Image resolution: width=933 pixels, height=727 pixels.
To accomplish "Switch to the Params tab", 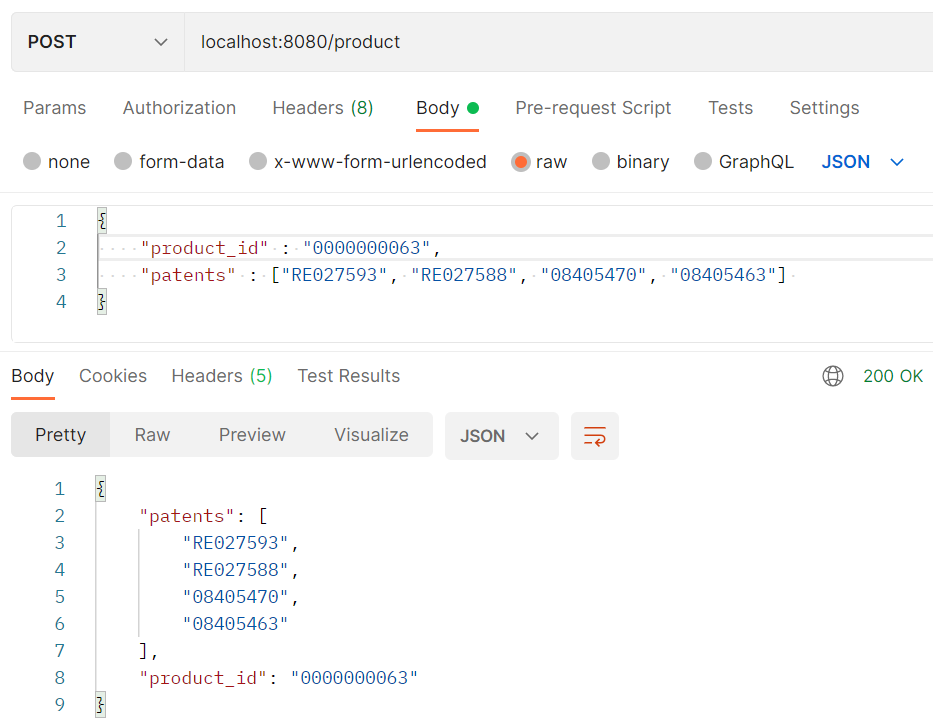I will (54, 108).
